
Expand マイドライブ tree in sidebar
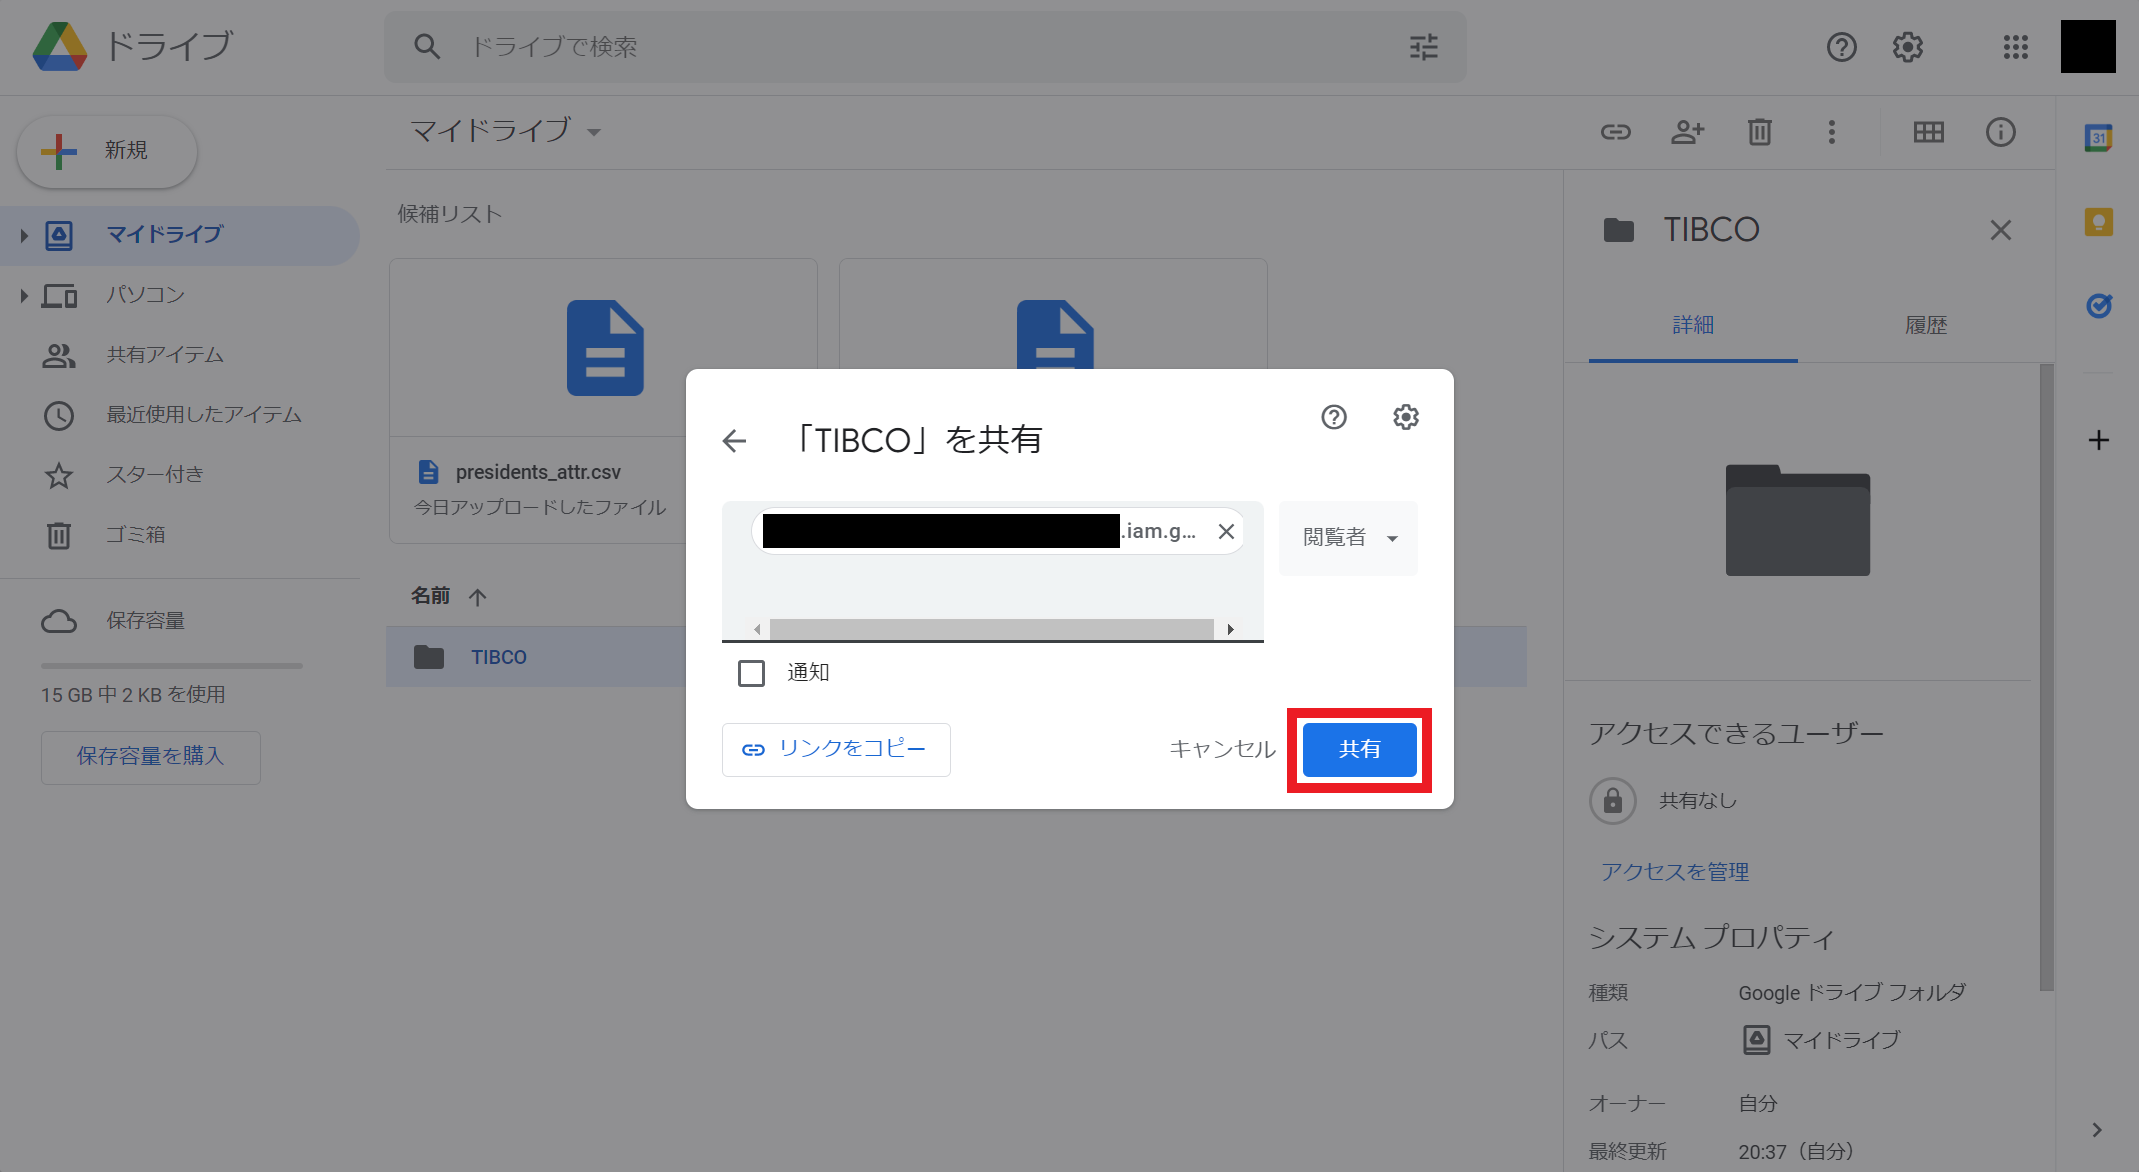click(x=24, y=236)
